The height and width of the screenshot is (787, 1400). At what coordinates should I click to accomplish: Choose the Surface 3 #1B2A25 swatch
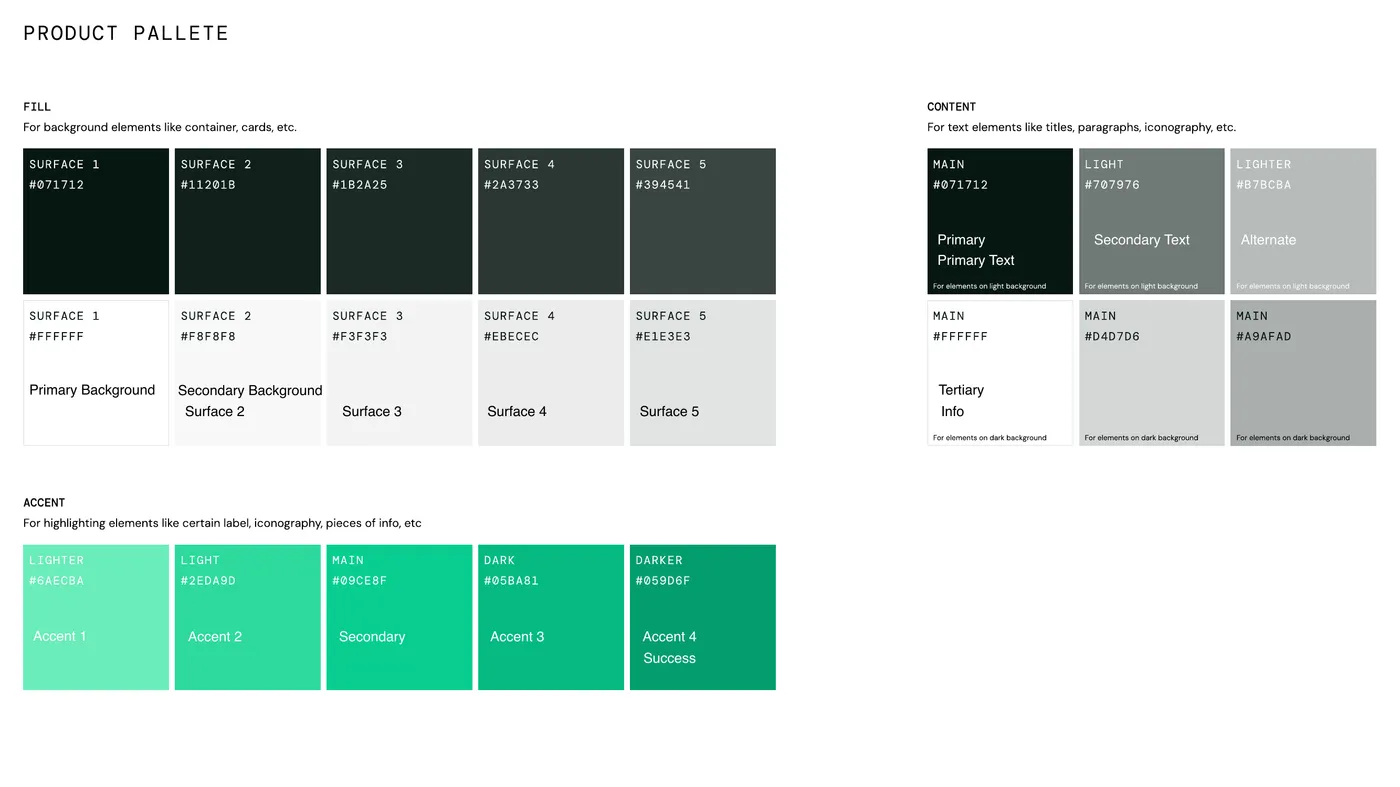(x=399, y=221)
